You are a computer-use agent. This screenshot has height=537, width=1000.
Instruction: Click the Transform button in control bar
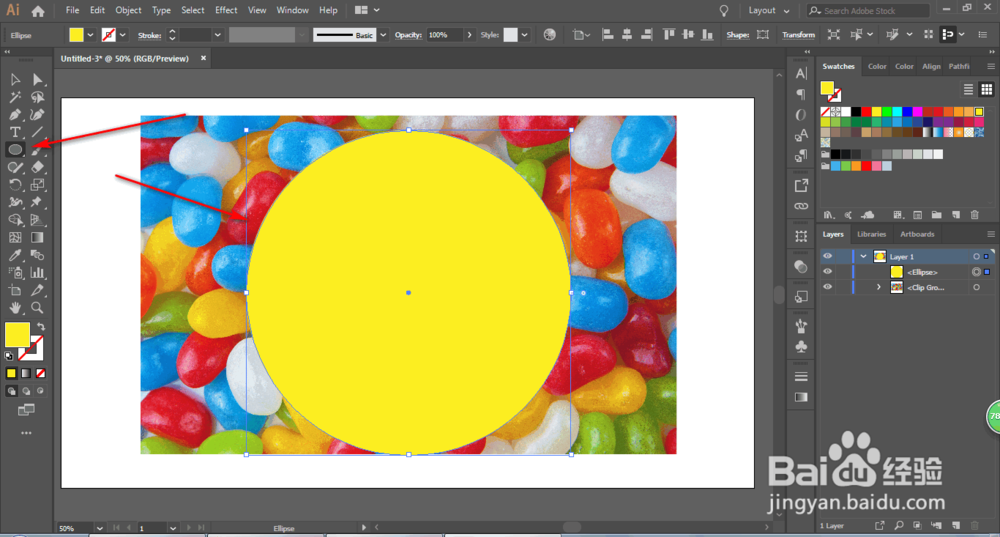pos(798,35)
